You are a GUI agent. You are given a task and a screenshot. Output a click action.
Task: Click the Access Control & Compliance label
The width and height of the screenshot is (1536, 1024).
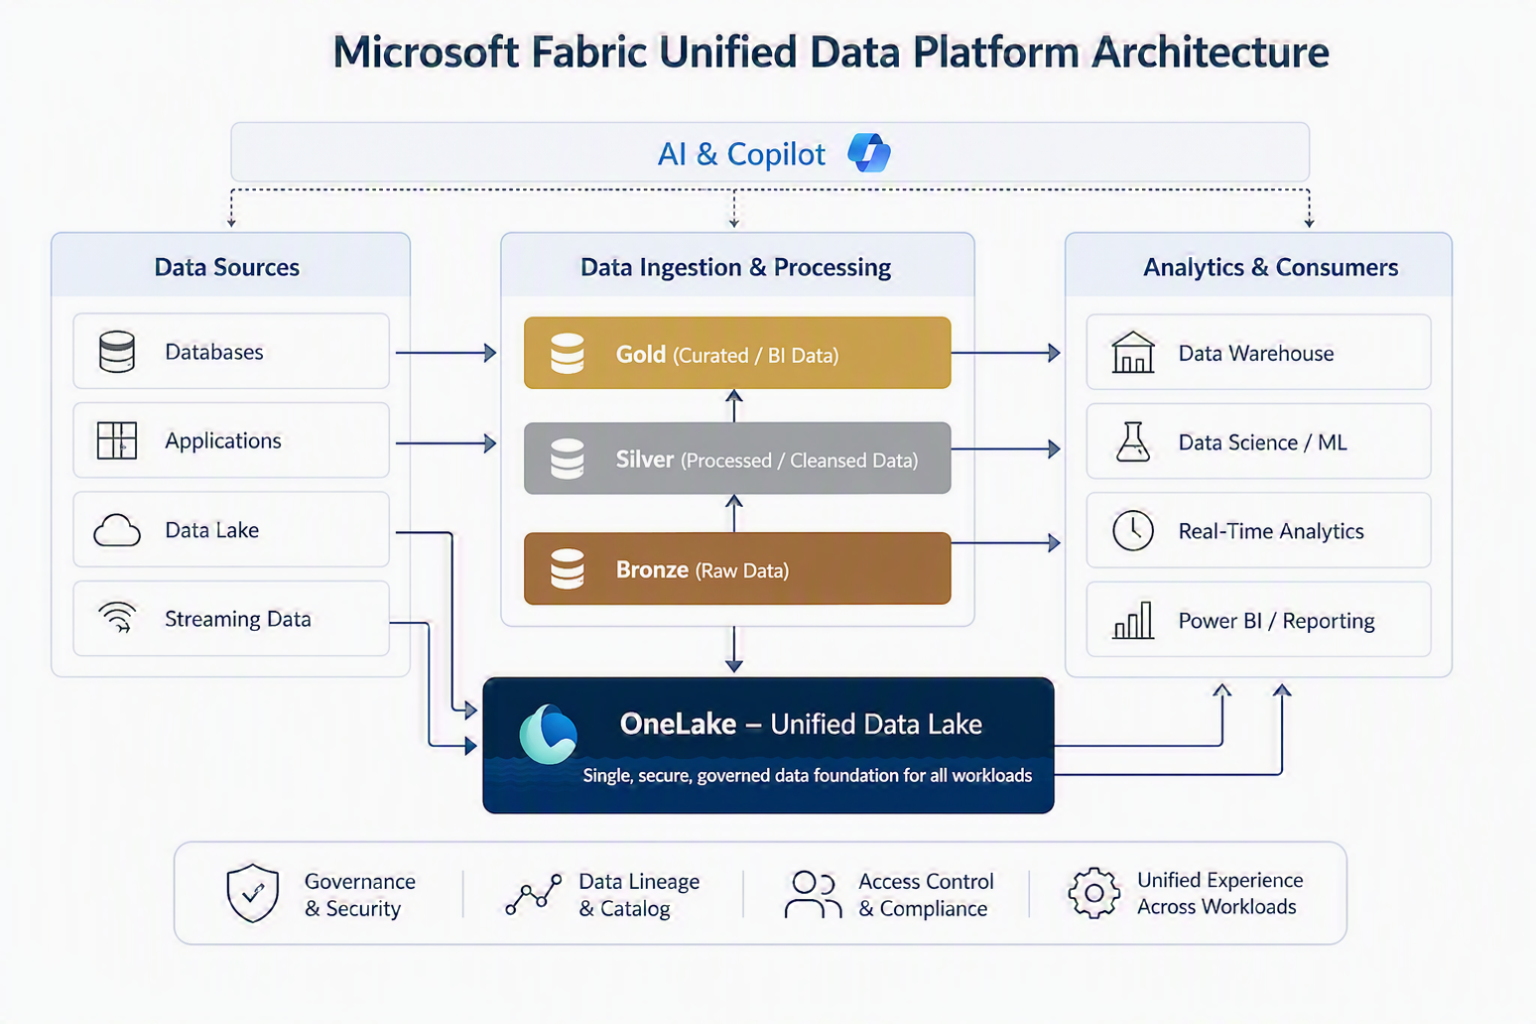point(926,895)
